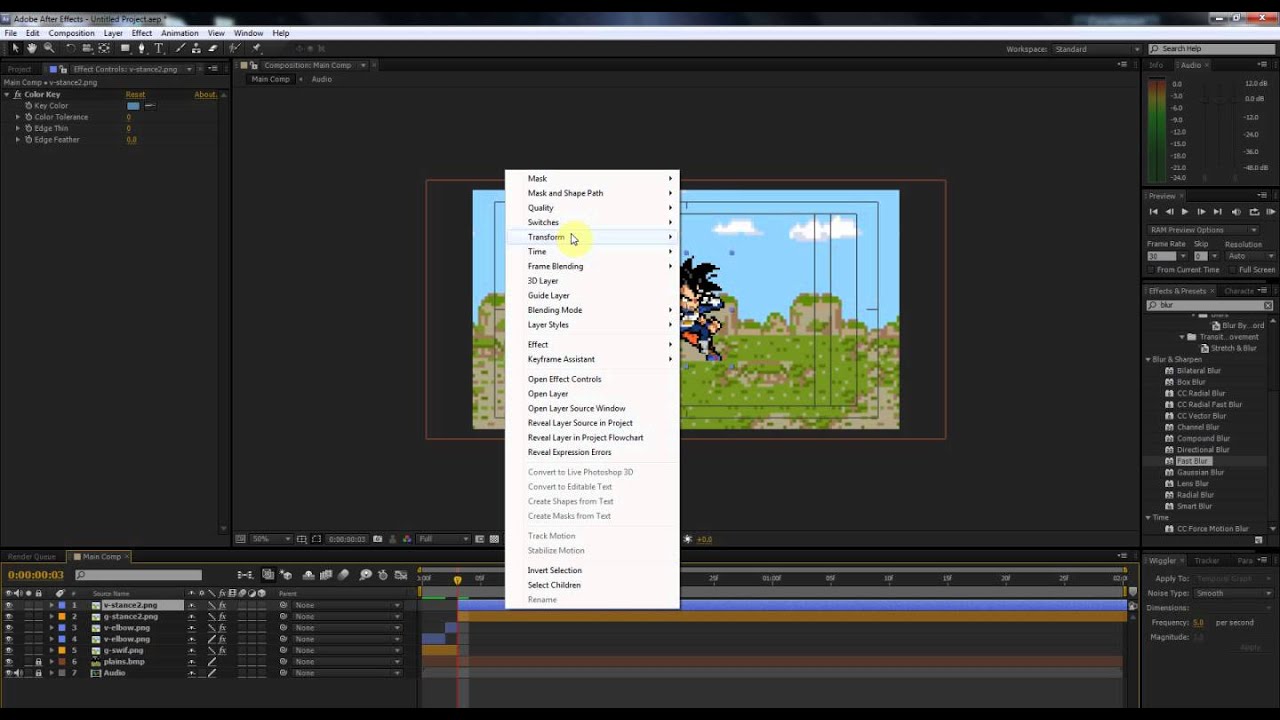Switch to the Render Queue tab

pyautogui.click(x=32, y=557)
